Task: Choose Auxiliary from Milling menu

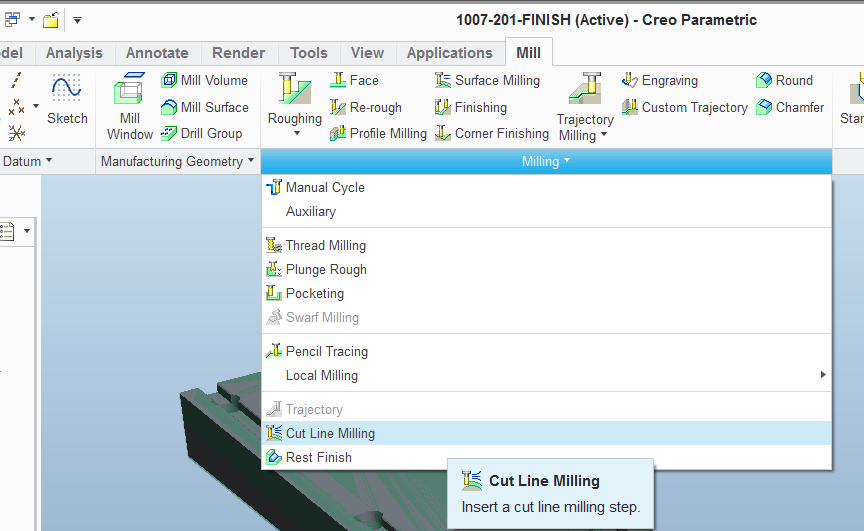Action: tap(546, 212)
